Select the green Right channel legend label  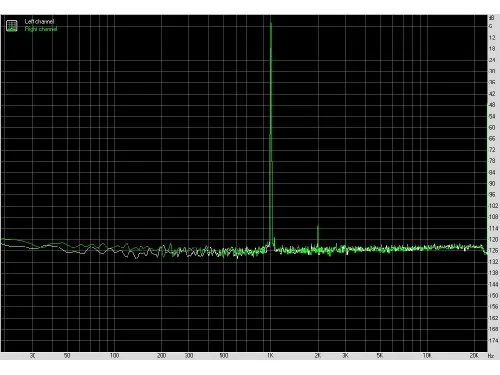point(41,29)
